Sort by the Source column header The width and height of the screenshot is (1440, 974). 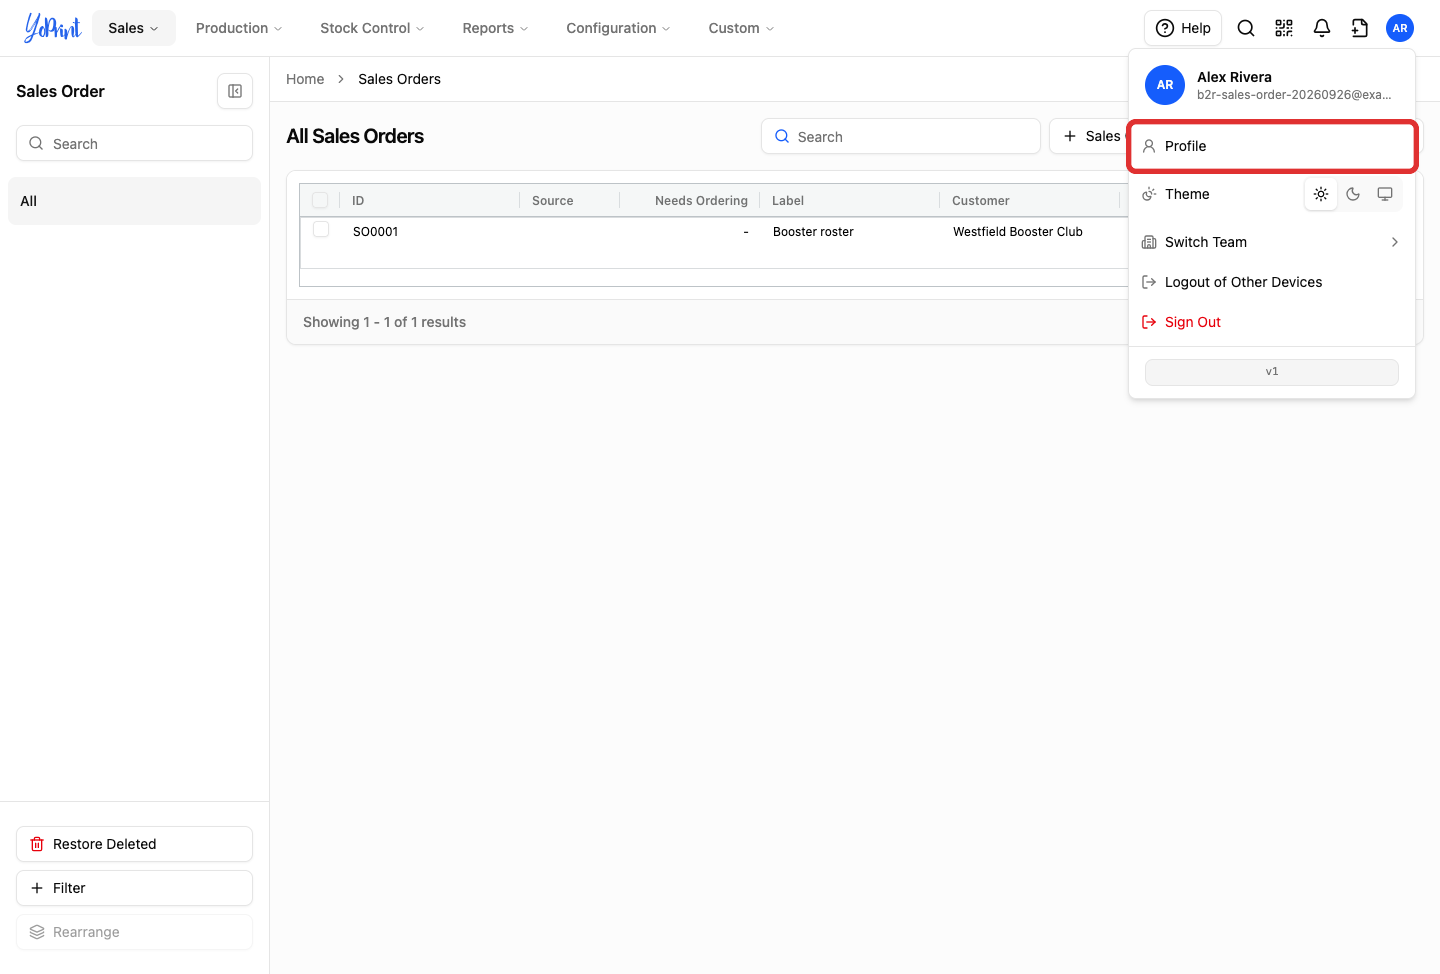click(x=553, y=200)
